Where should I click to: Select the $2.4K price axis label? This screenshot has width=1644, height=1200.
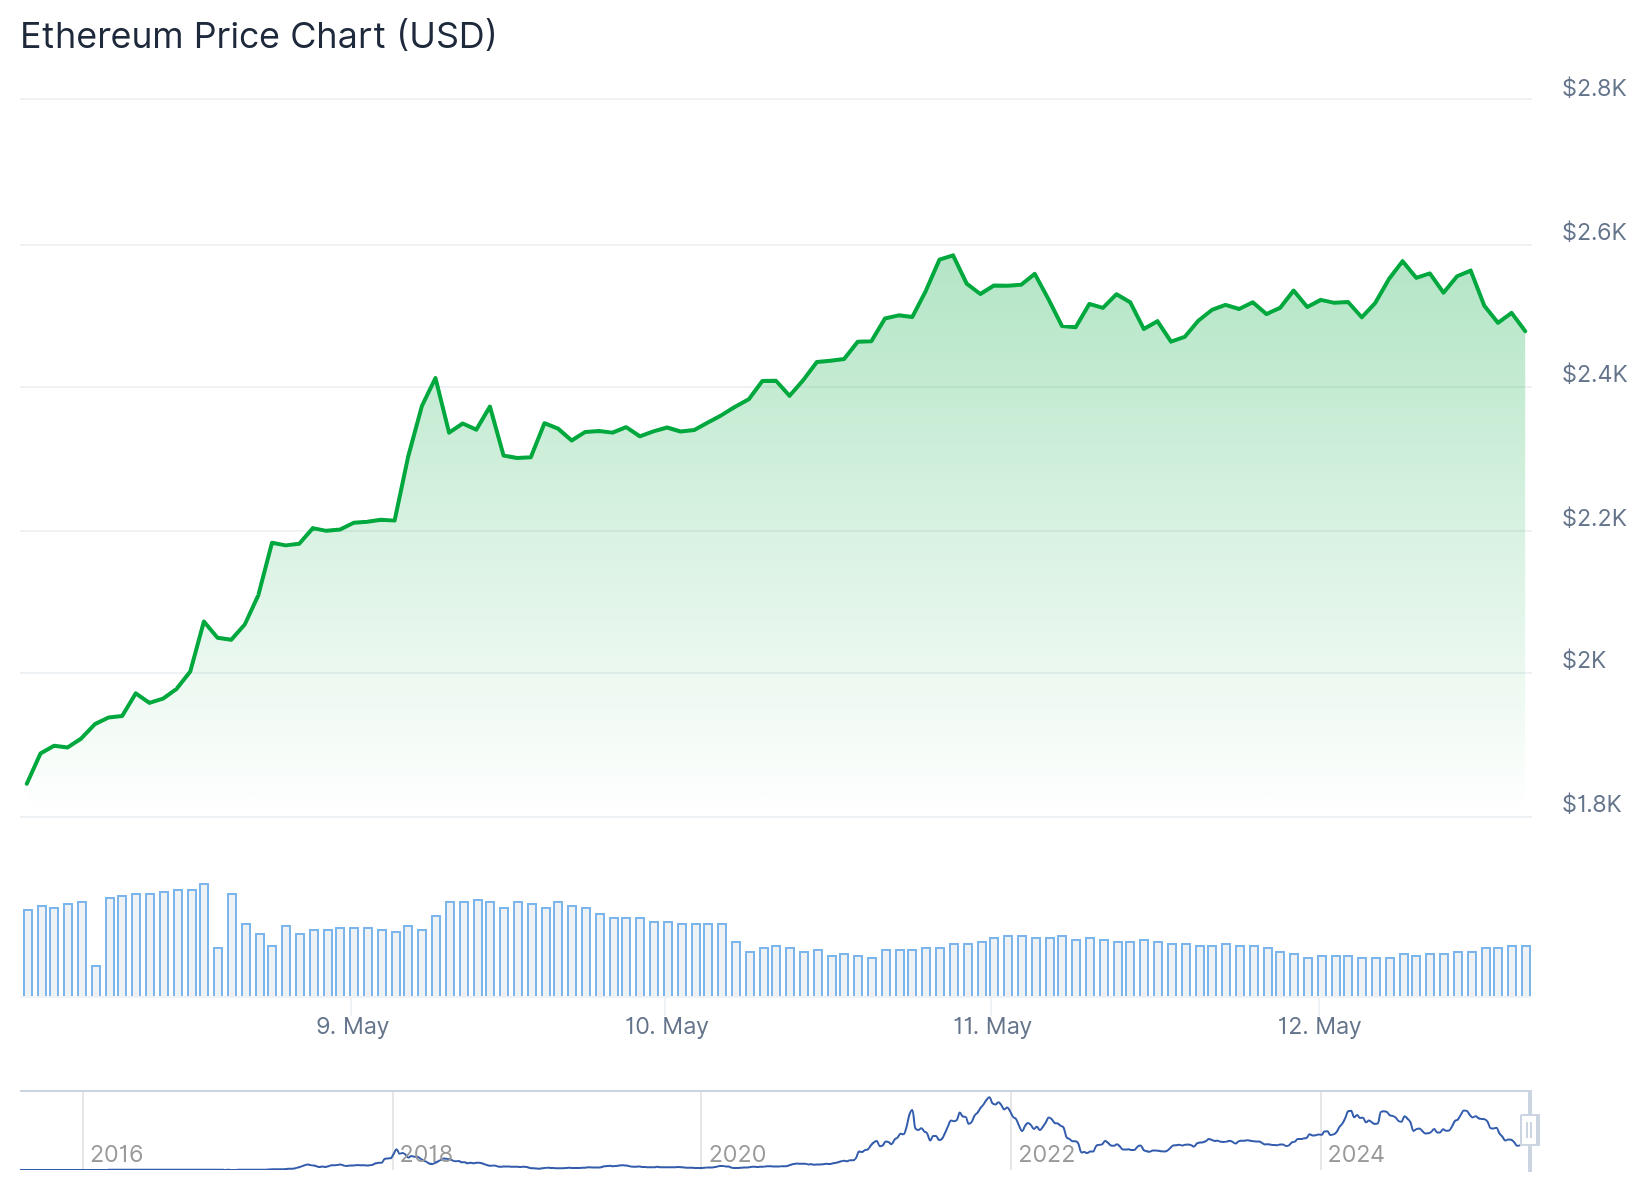click(1594, 374)
